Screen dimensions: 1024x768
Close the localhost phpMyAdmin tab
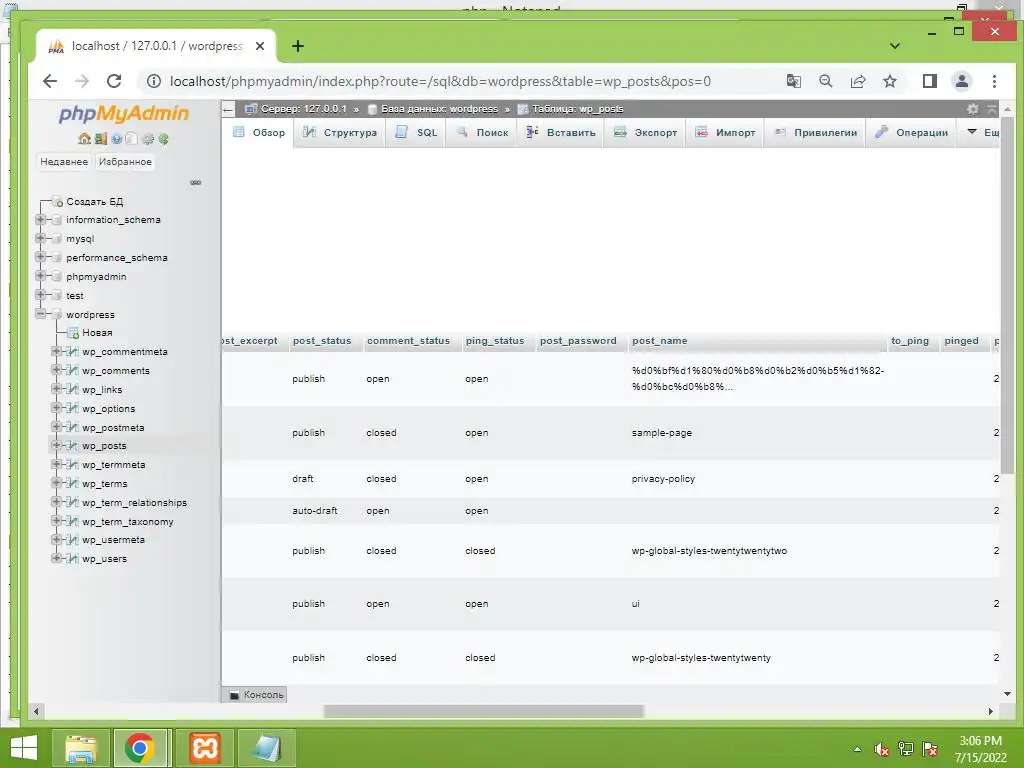point(260,46)
